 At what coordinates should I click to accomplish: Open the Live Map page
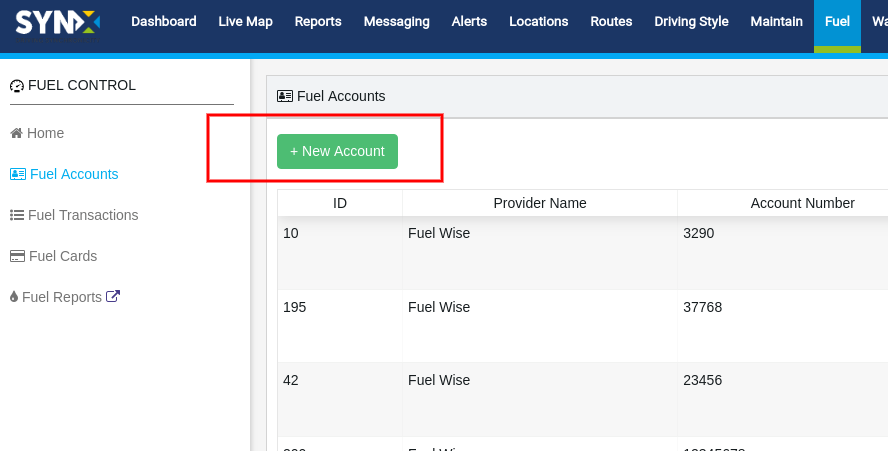pyautogui.click(x=245, y=22)
